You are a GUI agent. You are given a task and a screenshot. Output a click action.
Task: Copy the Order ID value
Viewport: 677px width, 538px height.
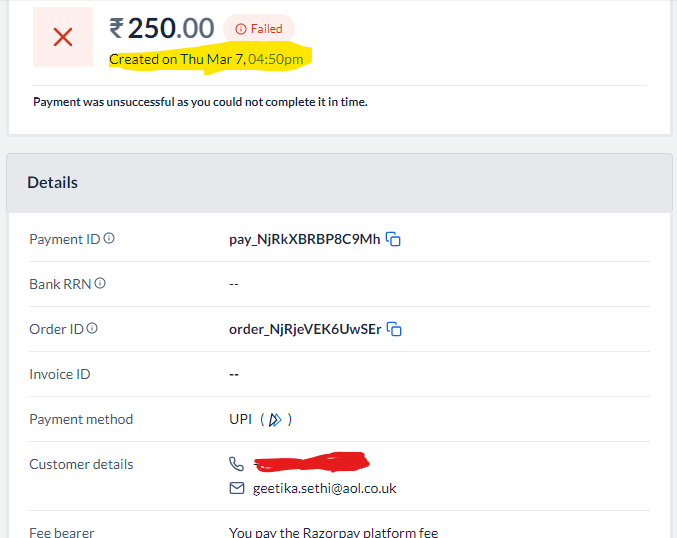coord(394,329)
